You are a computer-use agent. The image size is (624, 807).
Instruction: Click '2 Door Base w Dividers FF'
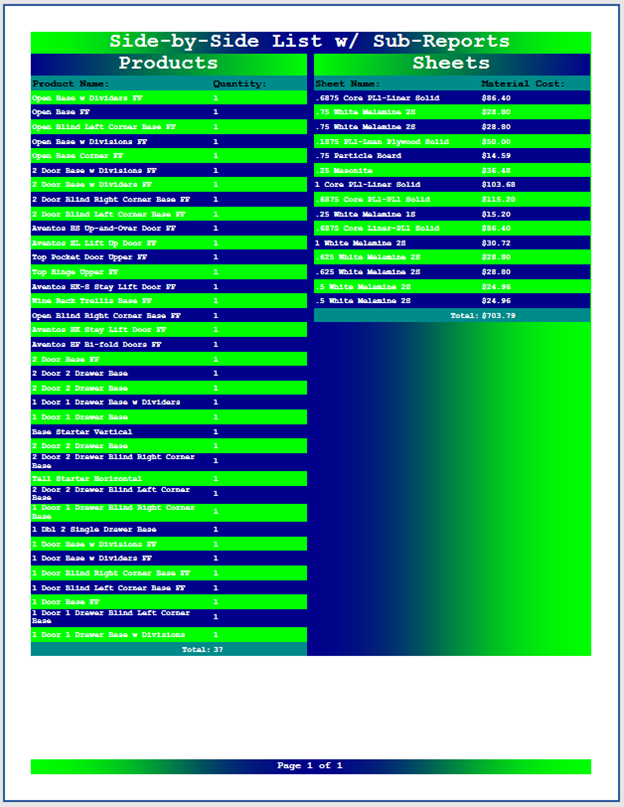pyautogui.click(x=92, y=184)
